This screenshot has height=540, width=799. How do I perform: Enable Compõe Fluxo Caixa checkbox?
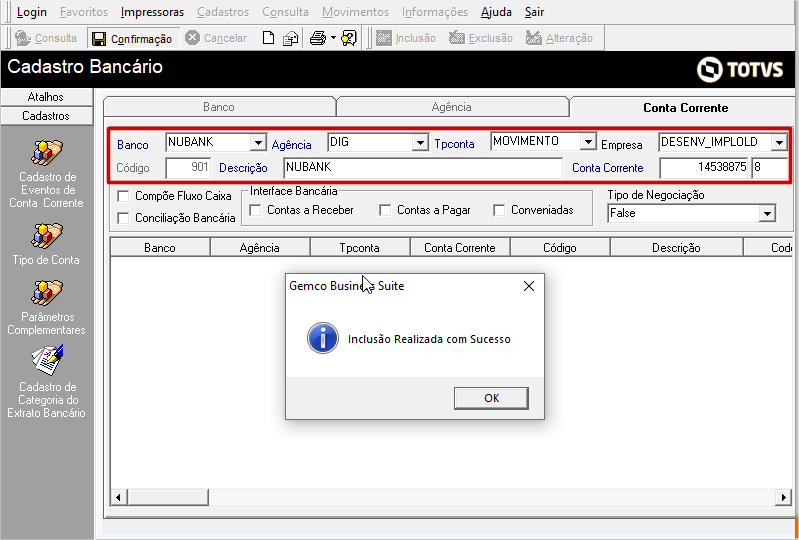[123, 196]
